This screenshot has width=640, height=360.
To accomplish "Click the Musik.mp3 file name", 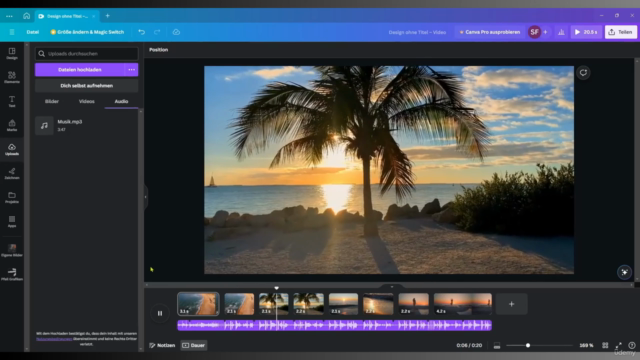I will 70,122.
